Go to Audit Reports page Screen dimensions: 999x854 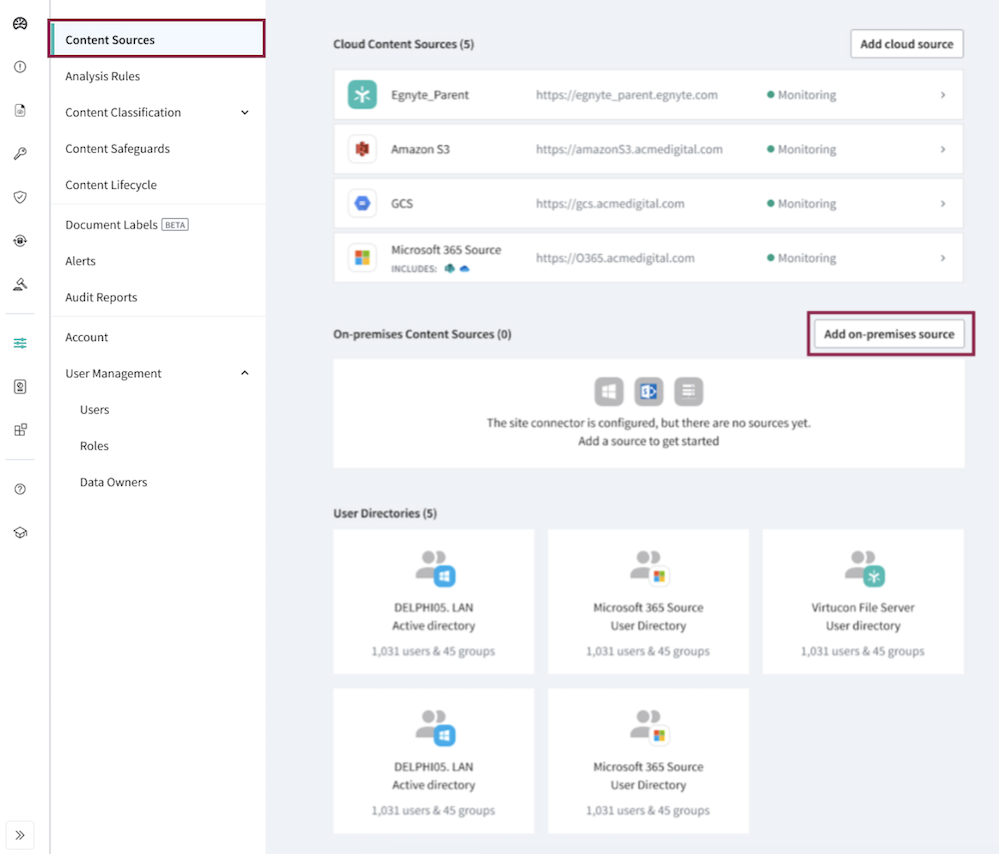(x=101, y=297)
